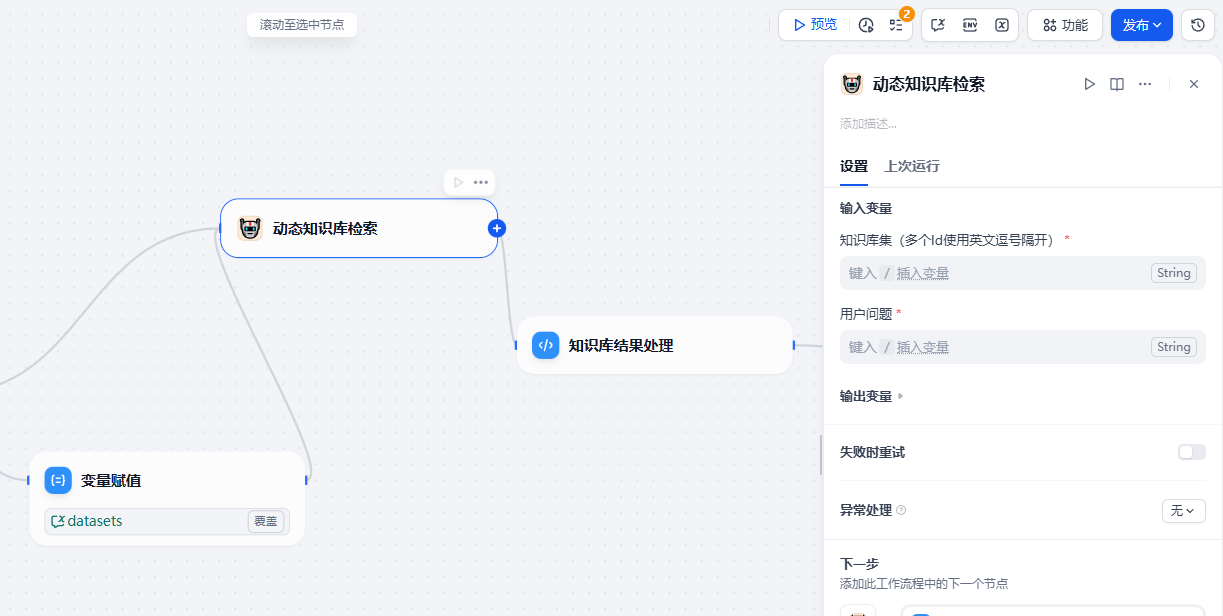Switch to the 上次运行 tab
Image resolution: width=1223 pixels, height=616 pixels.
tap(911, 166)
